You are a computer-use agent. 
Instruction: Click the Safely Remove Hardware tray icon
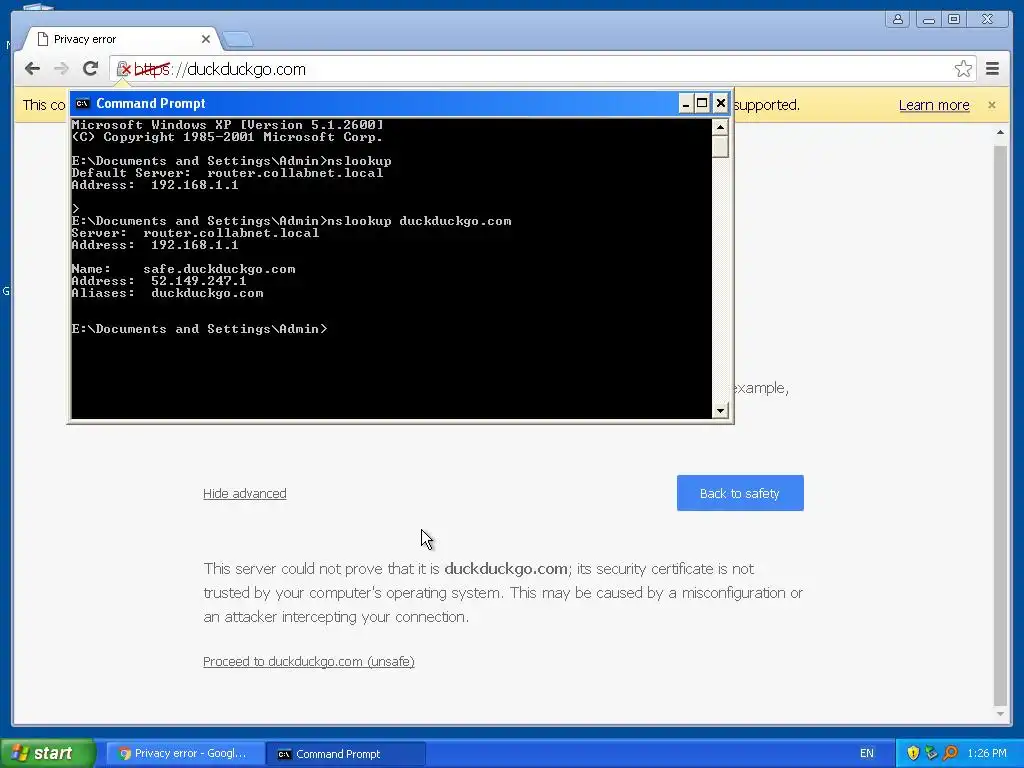point(932,753)
